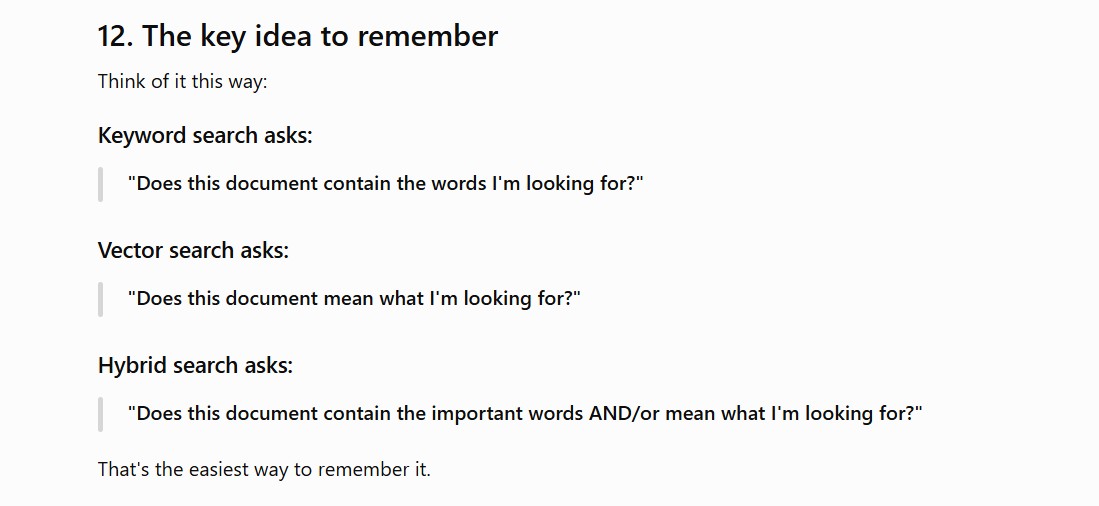Image resolution: width=1099 pixels, height=506 pixels.
Task: Click the gray quote bar beside hybrid quote
Action: pos(100,414)
